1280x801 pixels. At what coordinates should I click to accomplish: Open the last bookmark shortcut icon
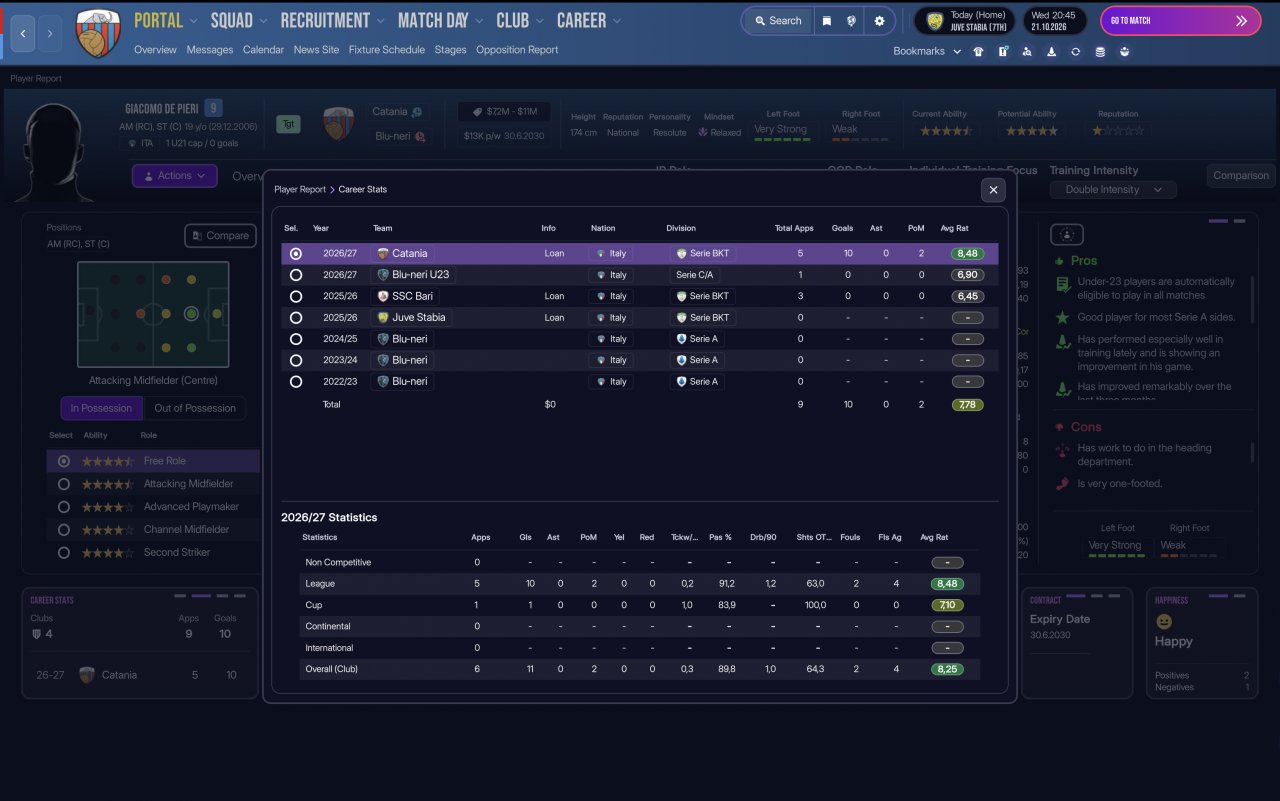point(1125,51)
